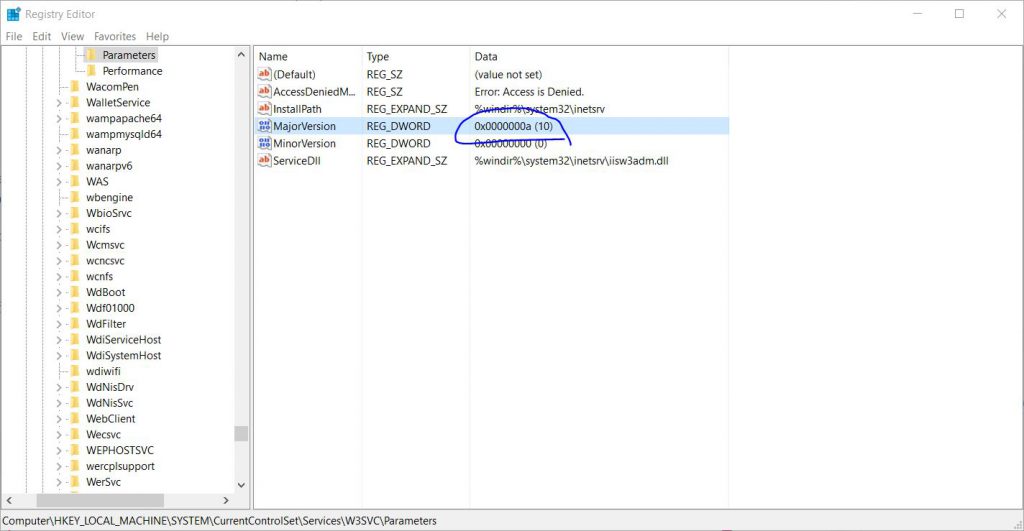1024x531 pixels.
Task: Click the tree horizontal scroll right arrow
Action: coord(226,500)
